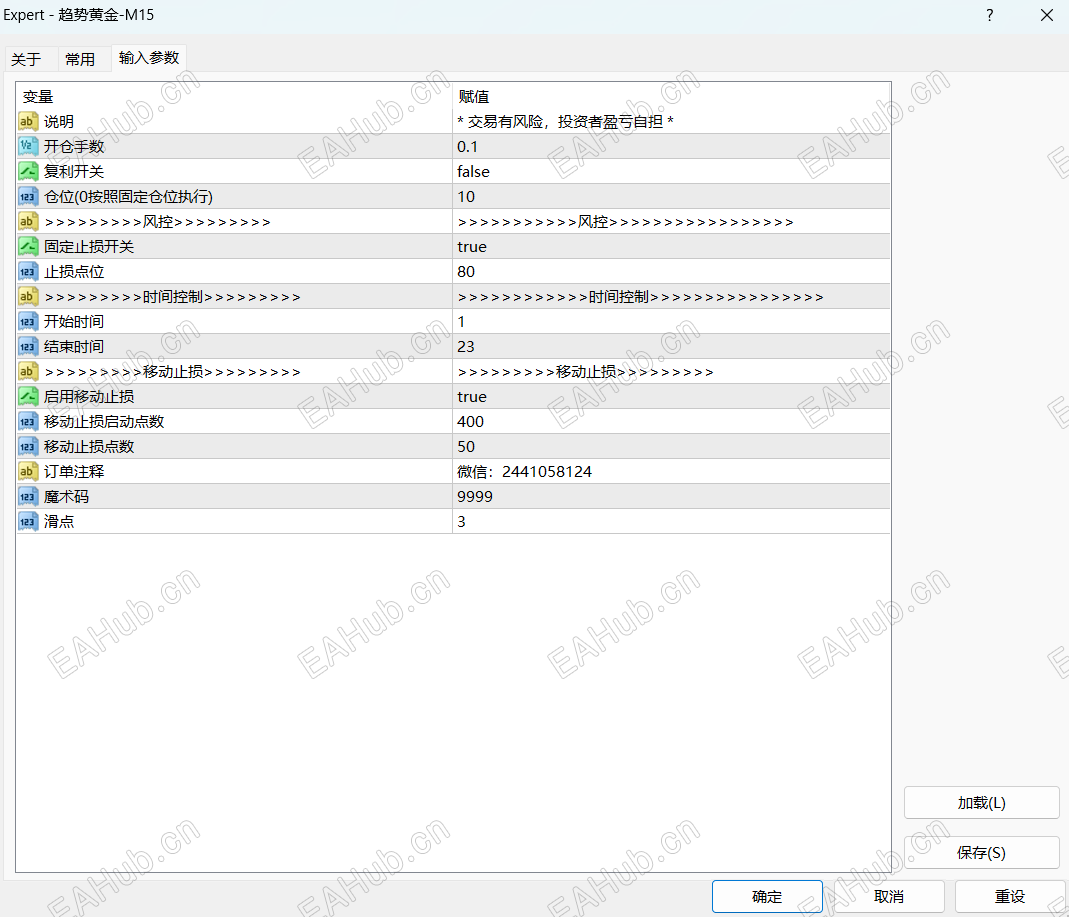Select the 开始时间 variable name

74,321
